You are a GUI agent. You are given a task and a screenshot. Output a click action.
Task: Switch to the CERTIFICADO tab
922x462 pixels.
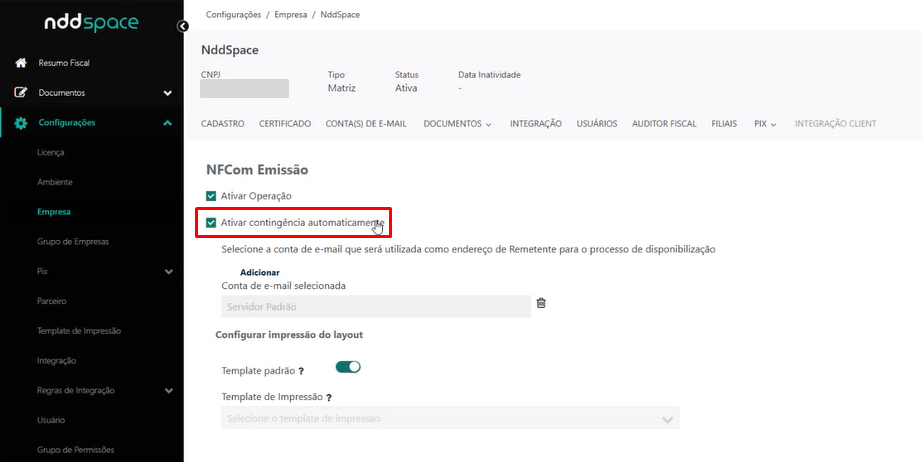284,124
